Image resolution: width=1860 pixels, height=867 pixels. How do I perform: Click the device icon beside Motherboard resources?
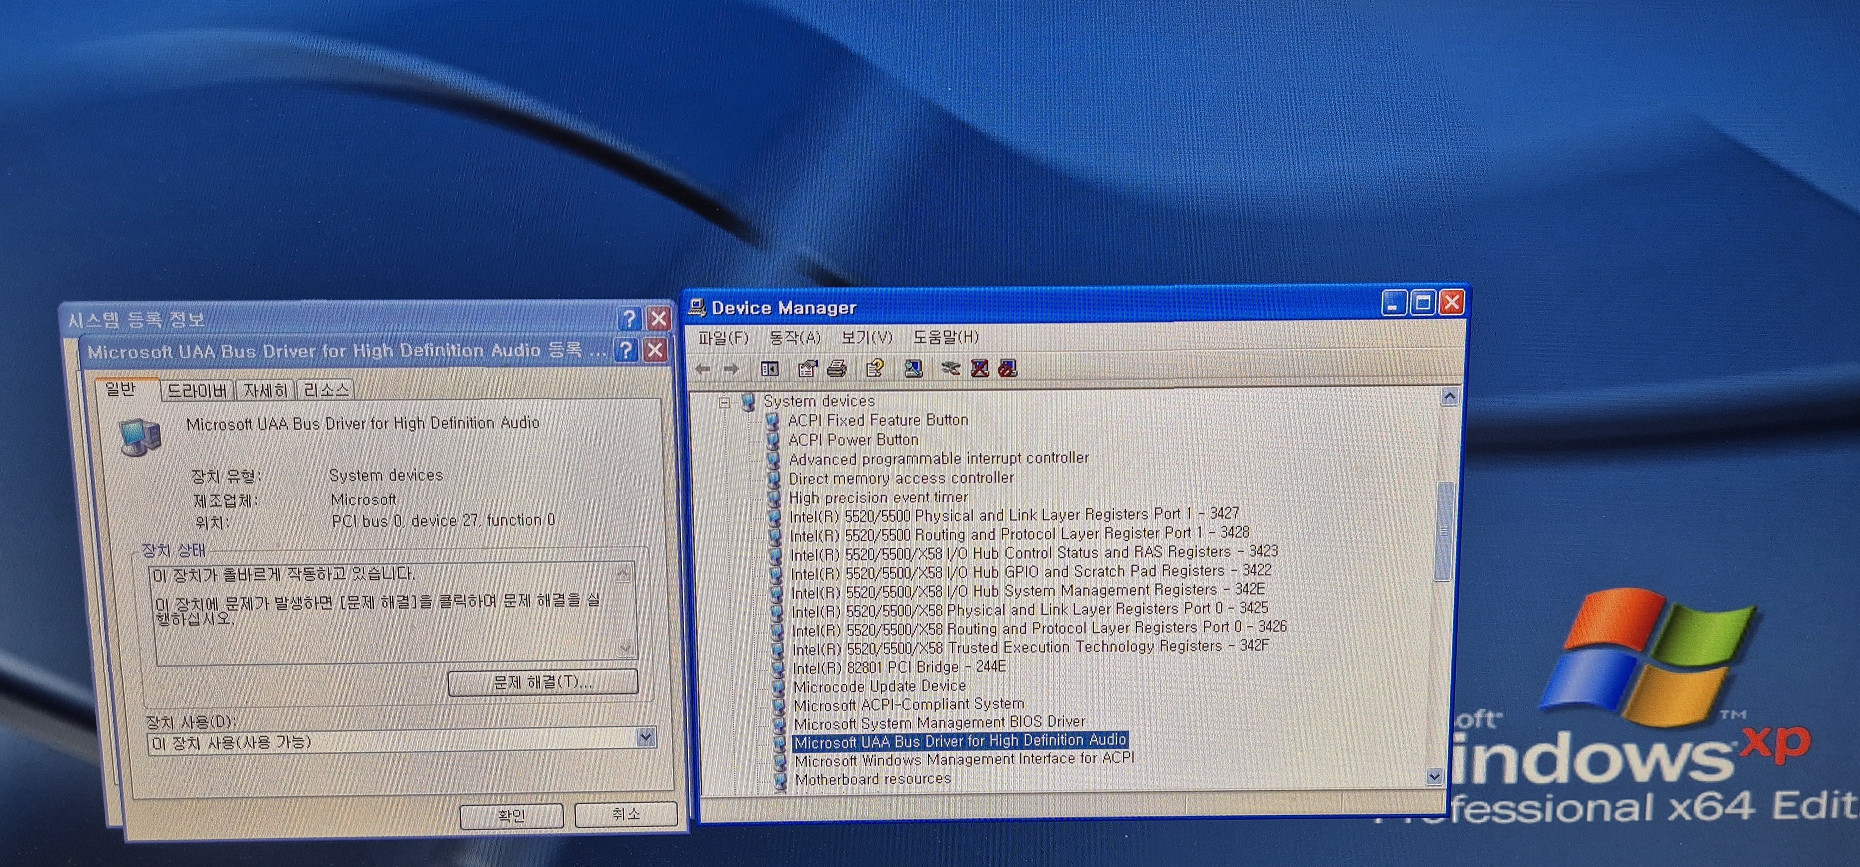[779, 780]
